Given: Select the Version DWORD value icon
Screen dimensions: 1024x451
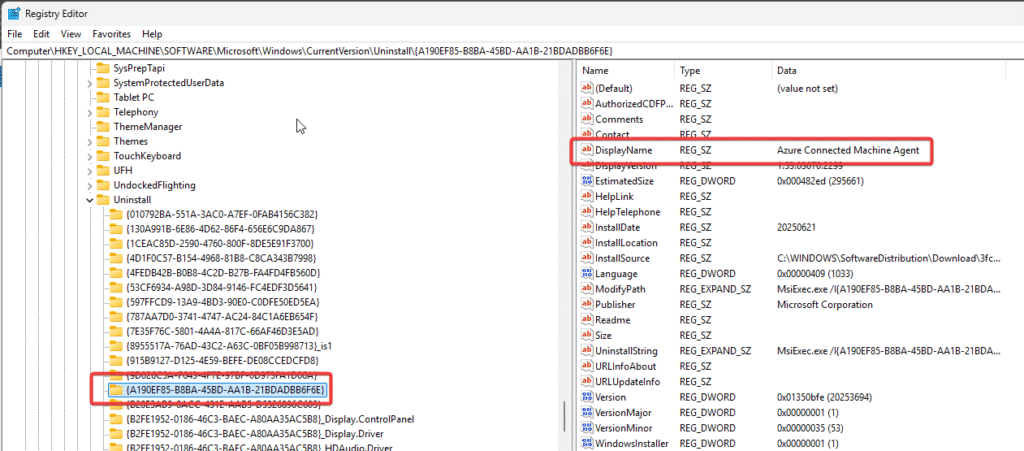Looking at the screenshot, I should (x=586, y=397).
